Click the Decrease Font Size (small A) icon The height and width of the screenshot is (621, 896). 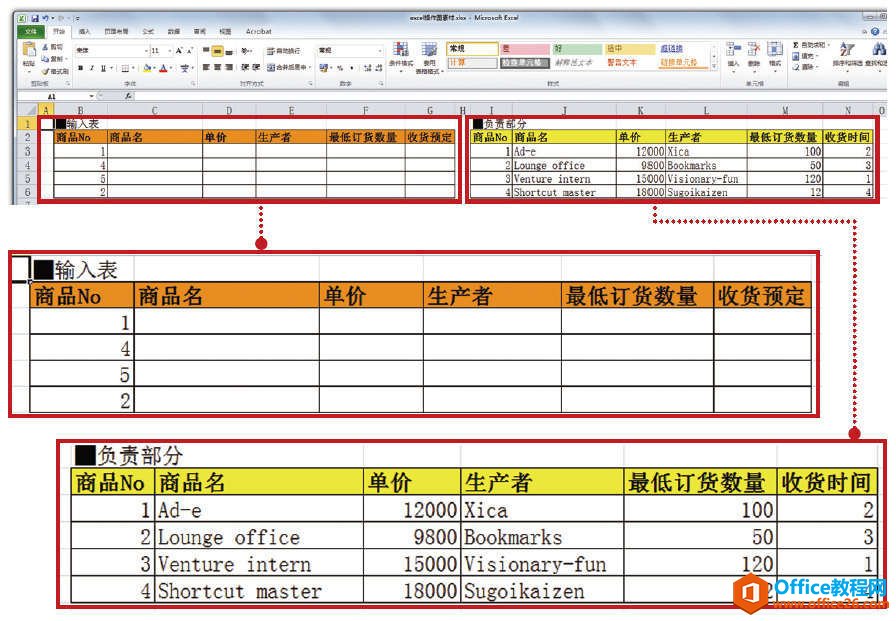pos(190,51)
